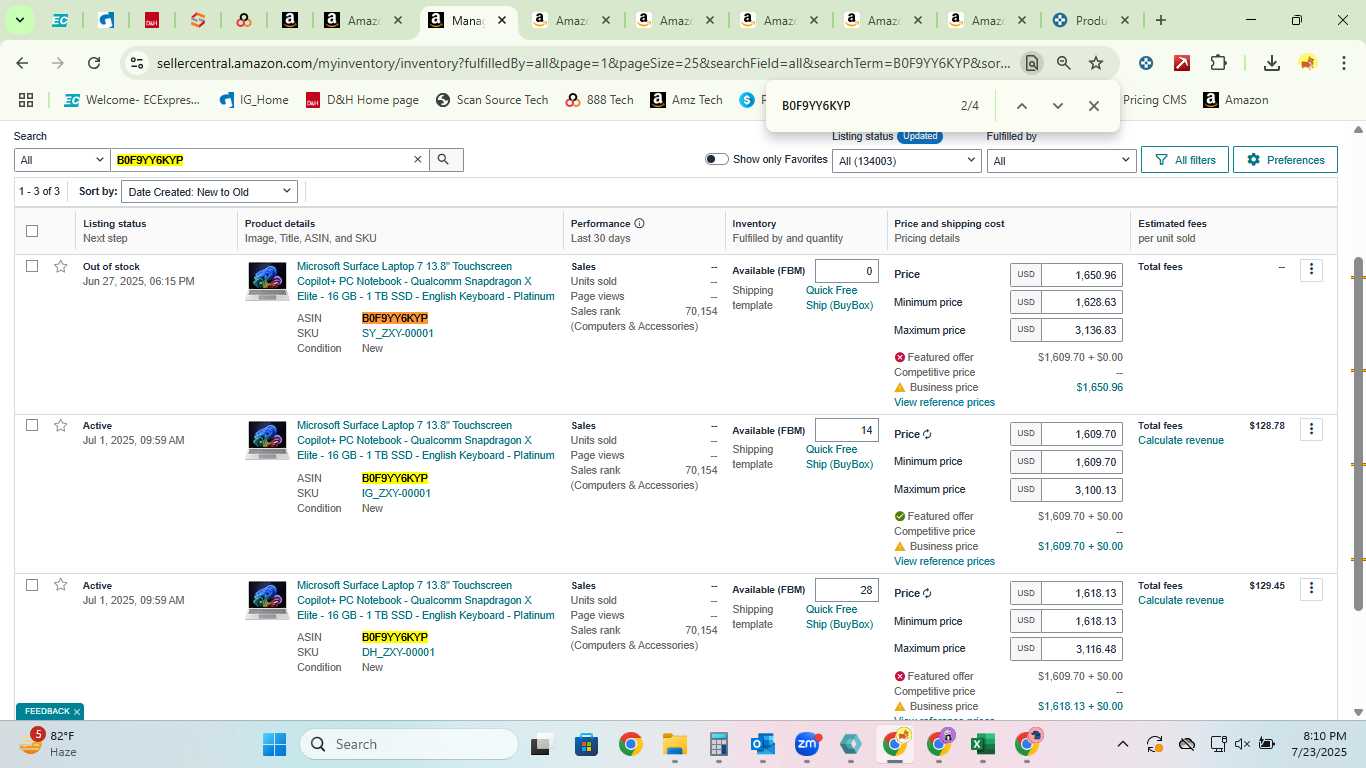Viewport: 1366px width, 768px height.
Task: Open File Explorer from taskbar
Action: tap(675, 744)
